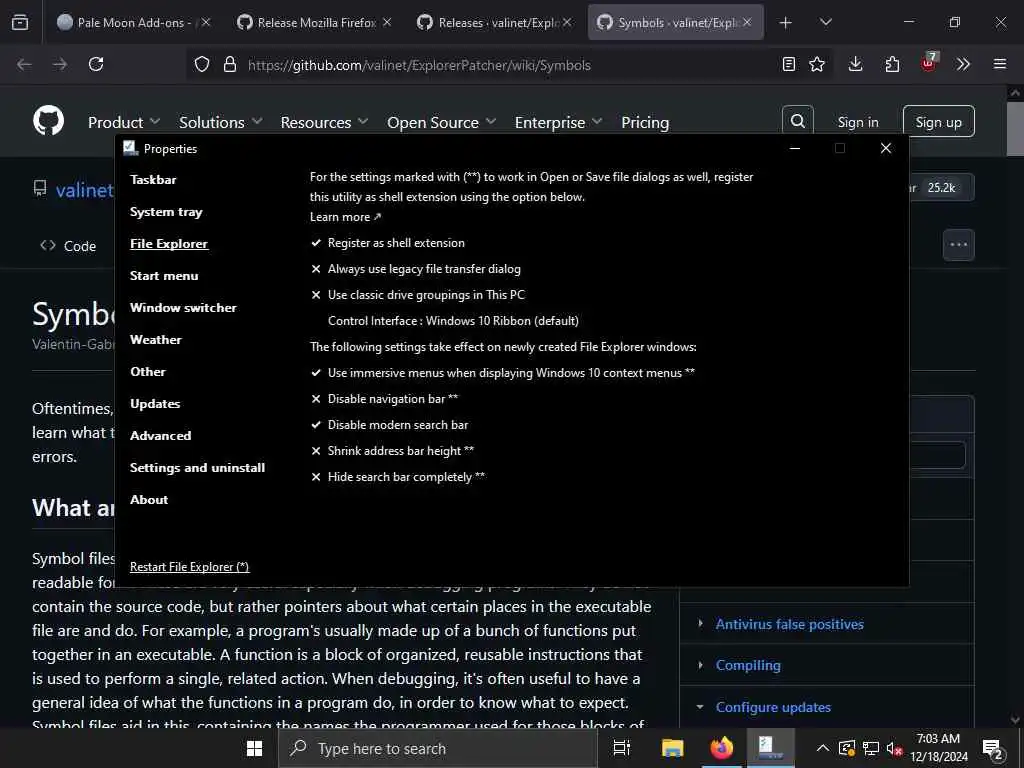
Task: Toggle Use immersive menus option
Action: click(x=502, y=373)
